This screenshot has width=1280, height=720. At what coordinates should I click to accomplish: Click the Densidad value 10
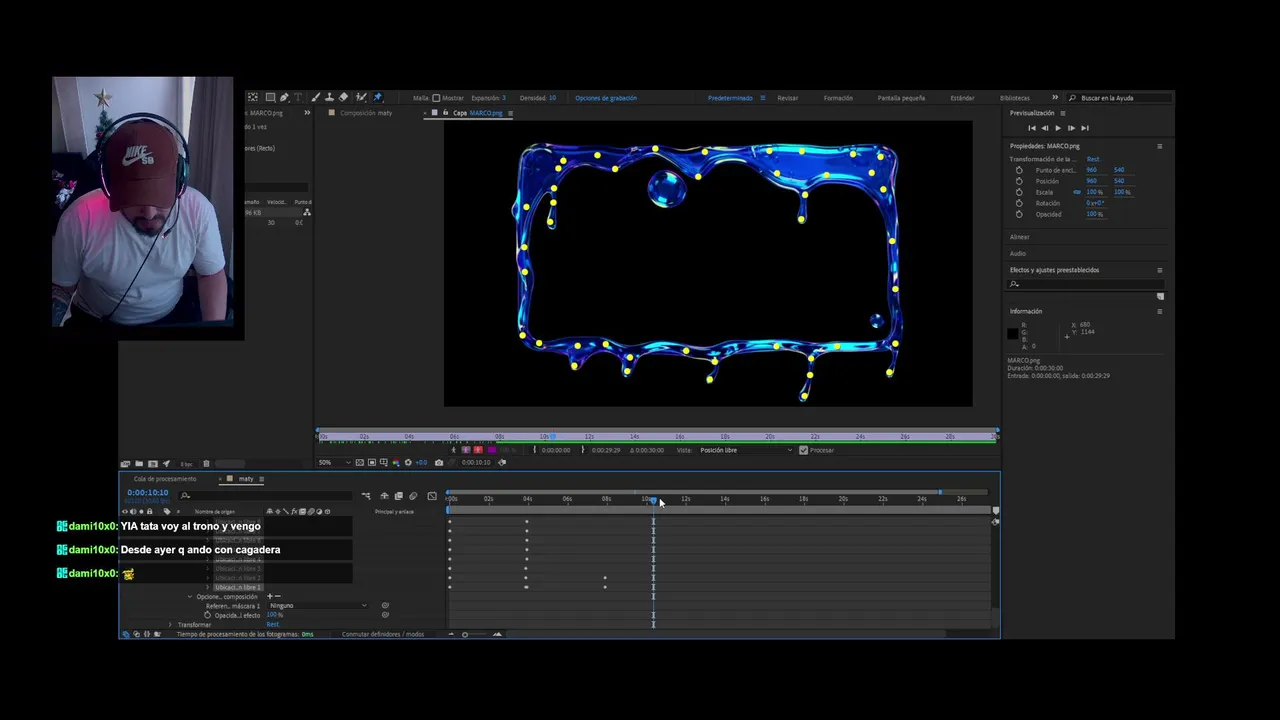coord(552,98)
